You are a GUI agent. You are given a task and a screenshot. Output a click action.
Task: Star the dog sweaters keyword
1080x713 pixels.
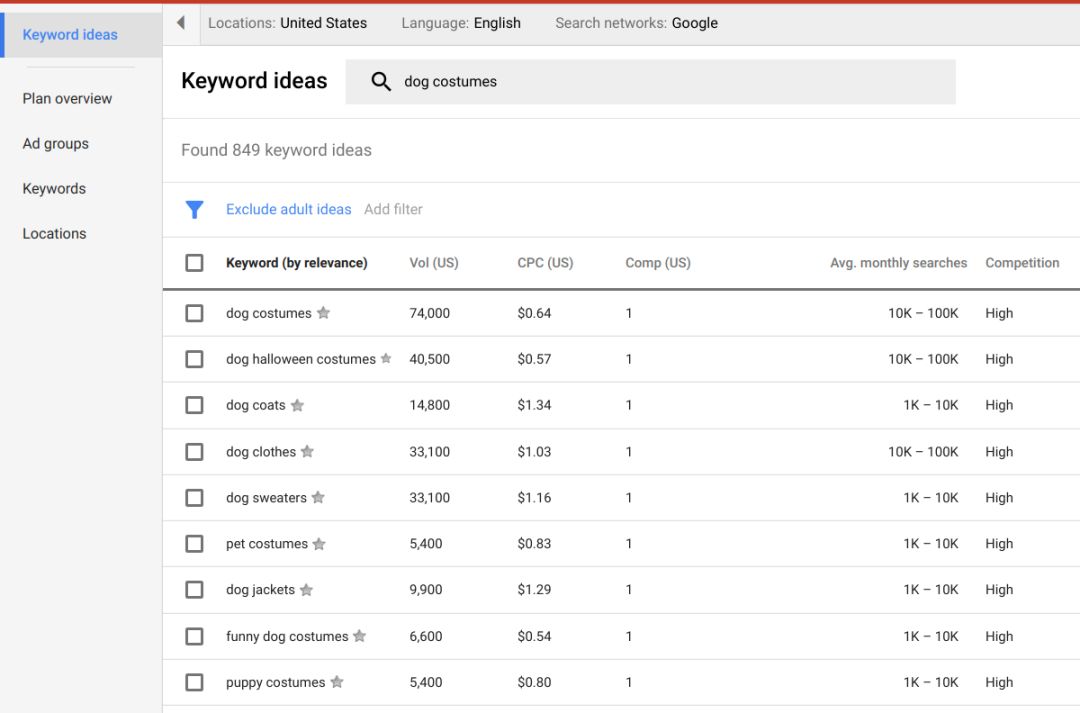click(x=318, y=497)
